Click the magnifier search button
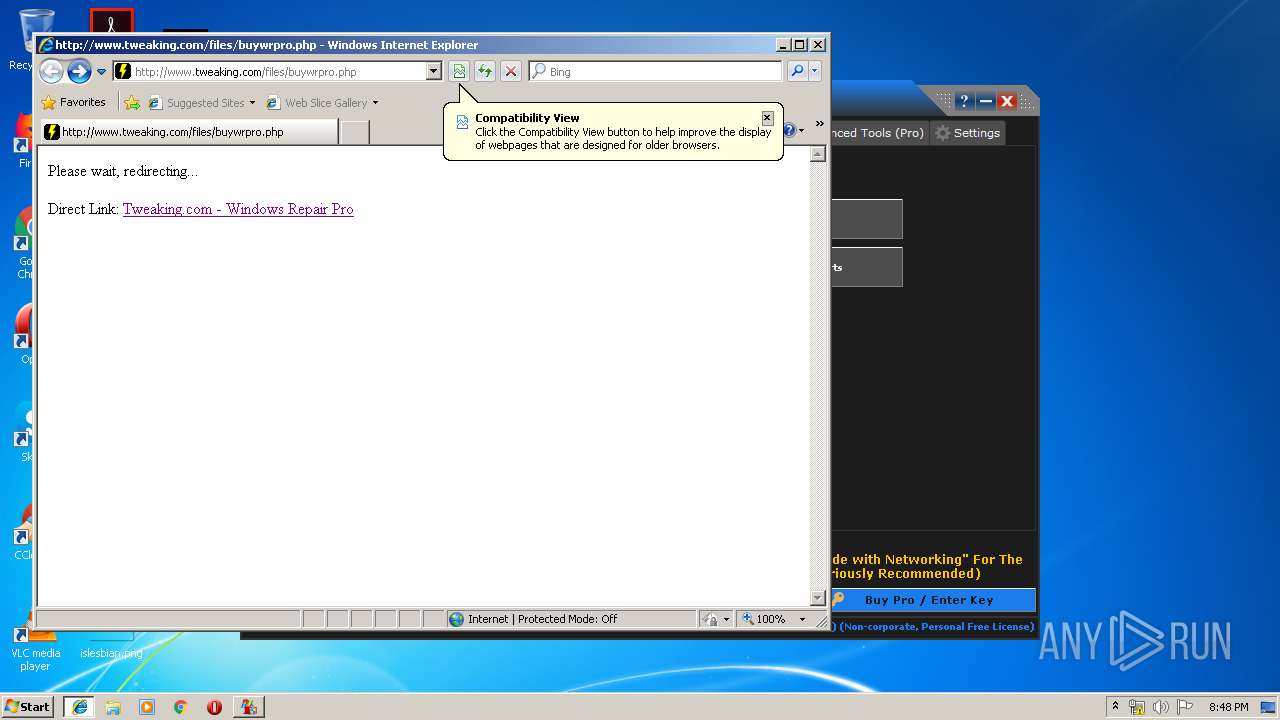The height and width of the screenshot is (720, 1280). 797,71
